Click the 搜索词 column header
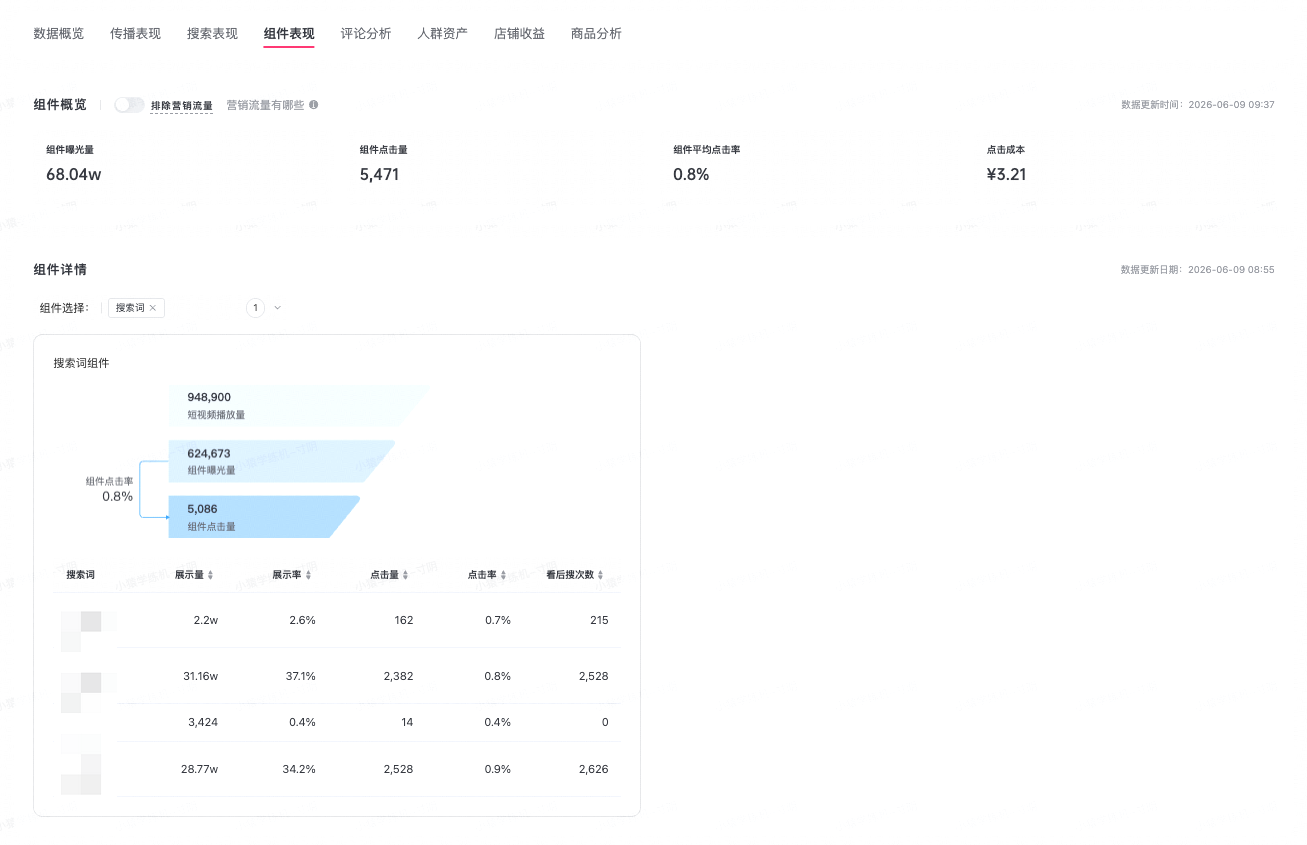 pos(81,575)
